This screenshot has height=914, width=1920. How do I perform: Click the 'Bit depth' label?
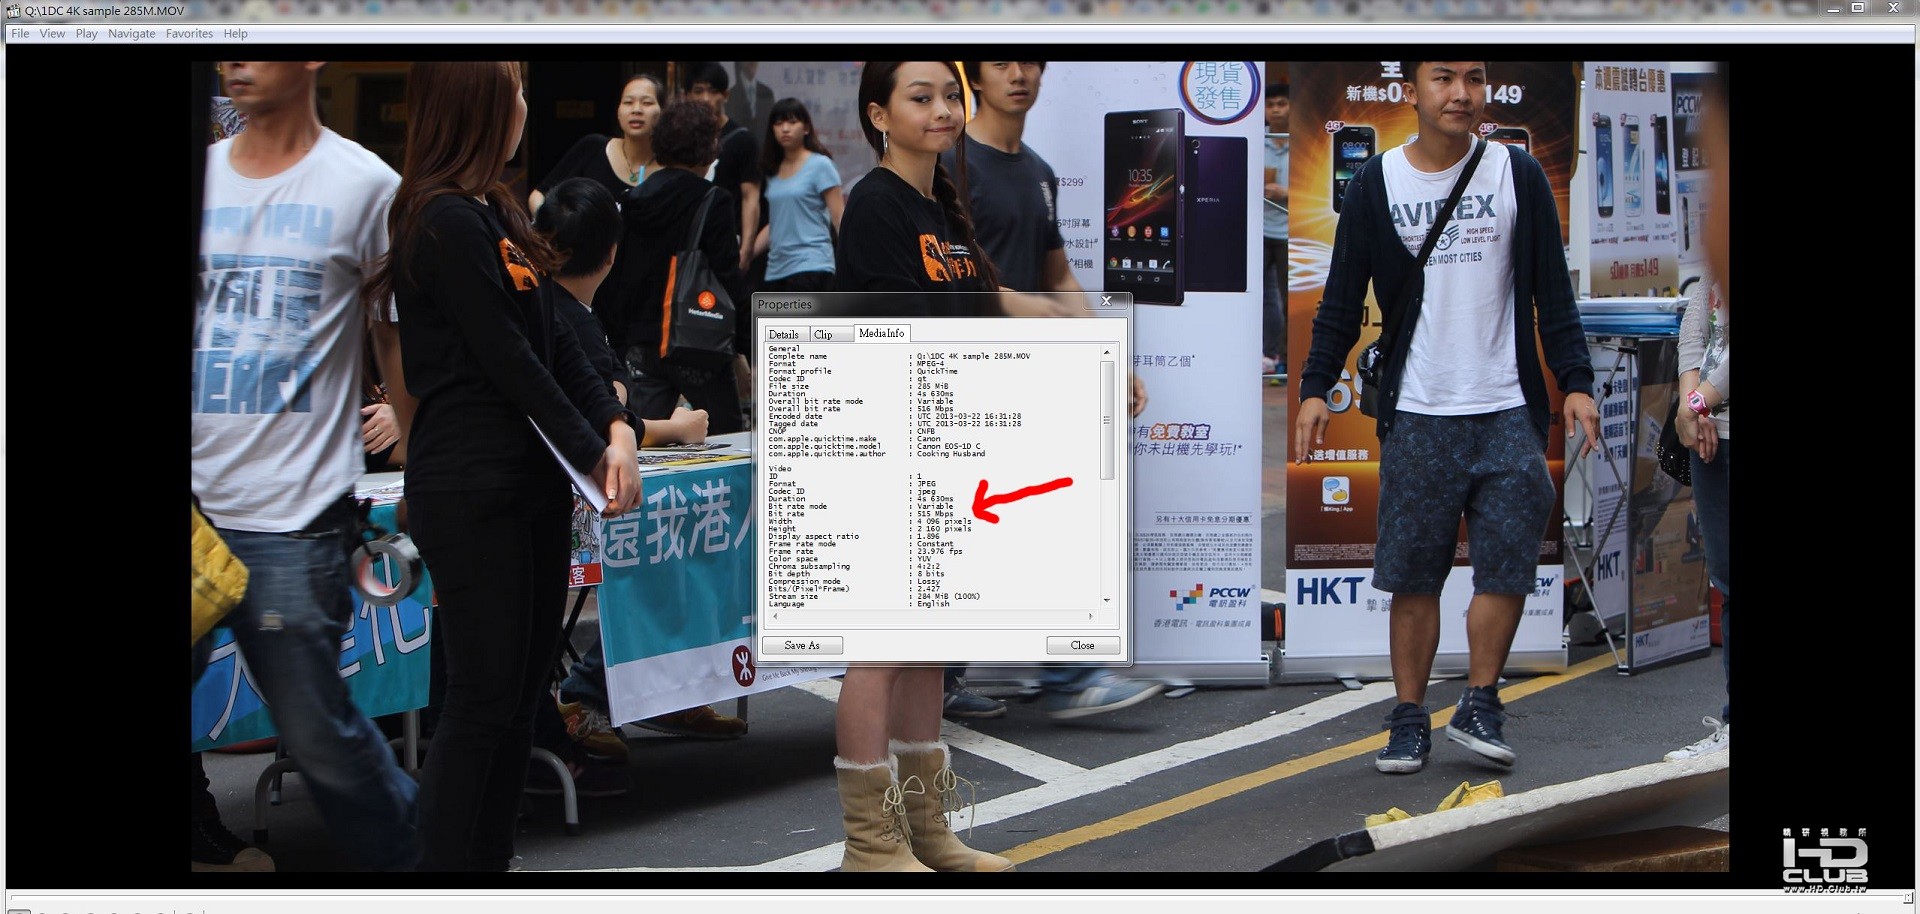(789, 574)
